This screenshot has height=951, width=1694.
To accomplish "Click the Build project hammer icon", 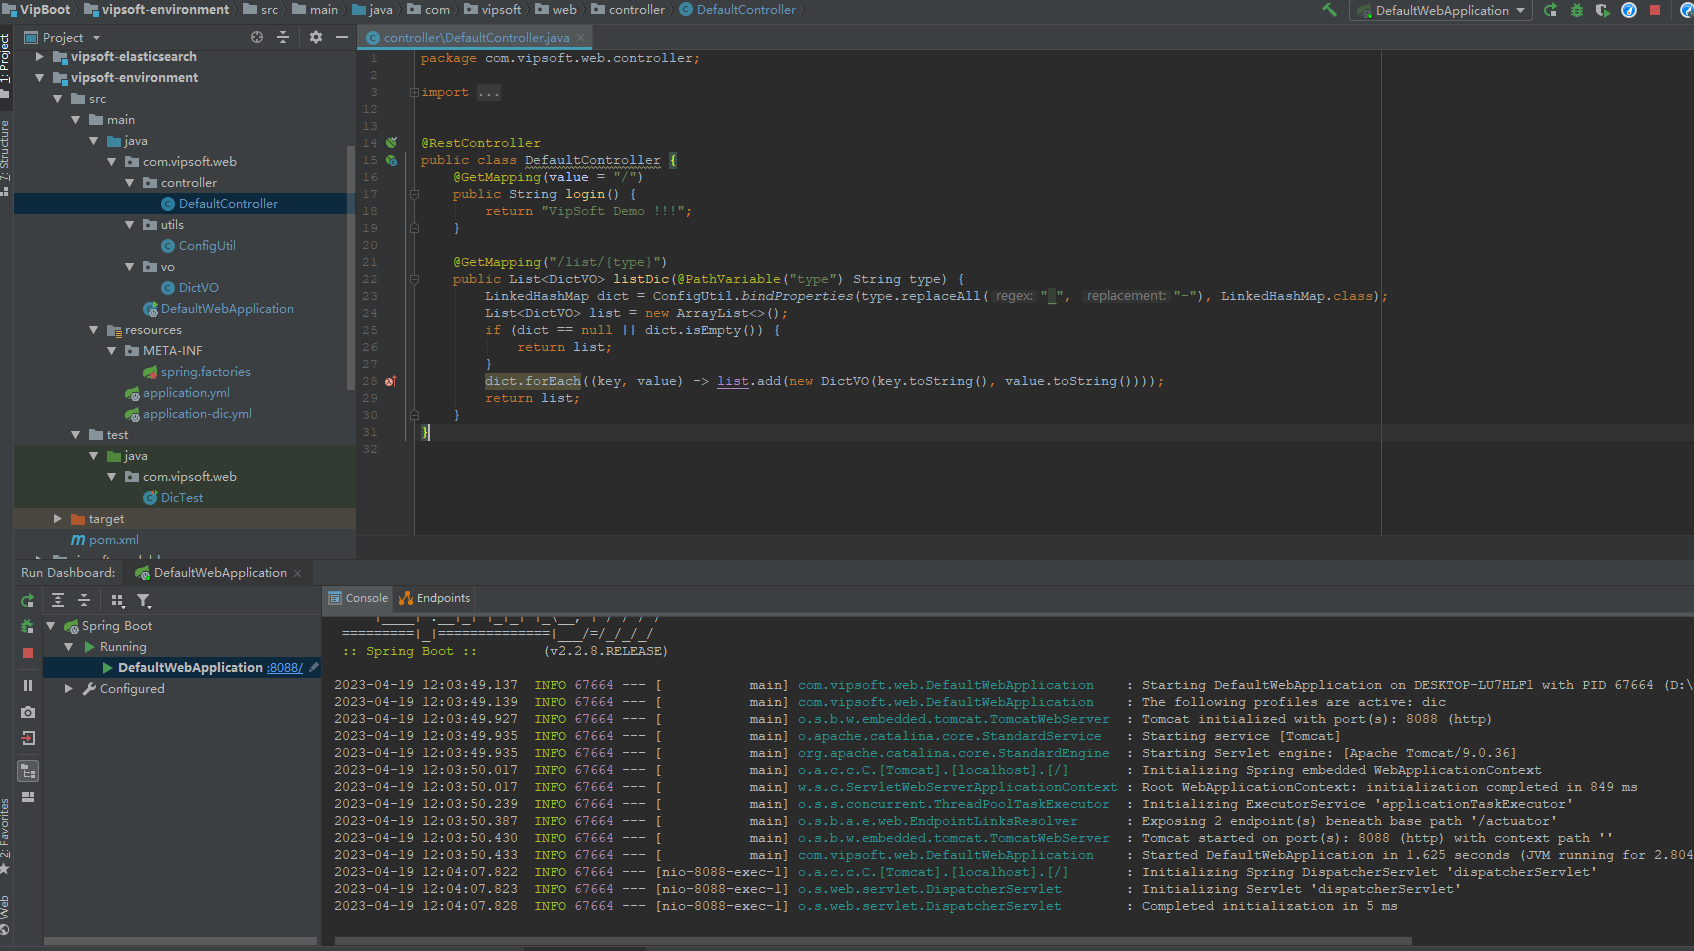I will coord(1329,10).
